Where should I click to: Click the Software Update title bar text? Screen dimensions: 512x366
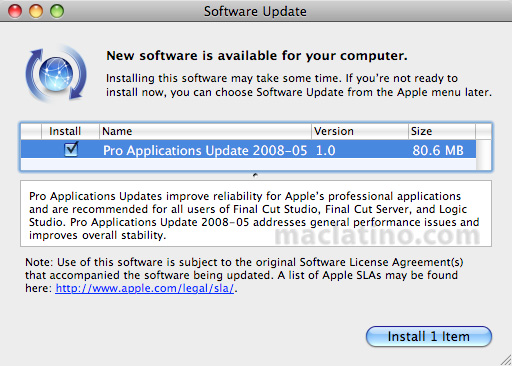point(255,11)
